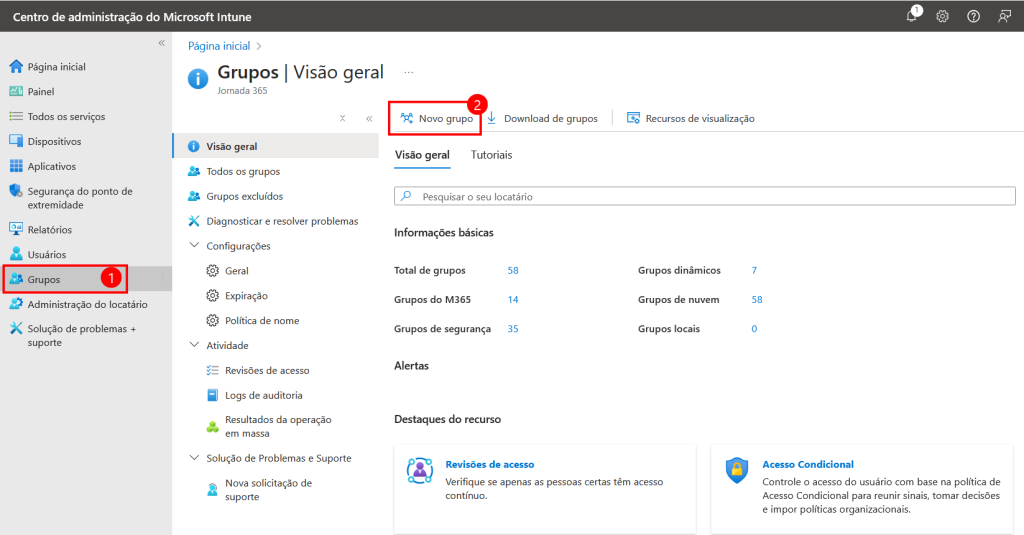
Task: Click the Geral gear icon
Action: coord(212,270)
